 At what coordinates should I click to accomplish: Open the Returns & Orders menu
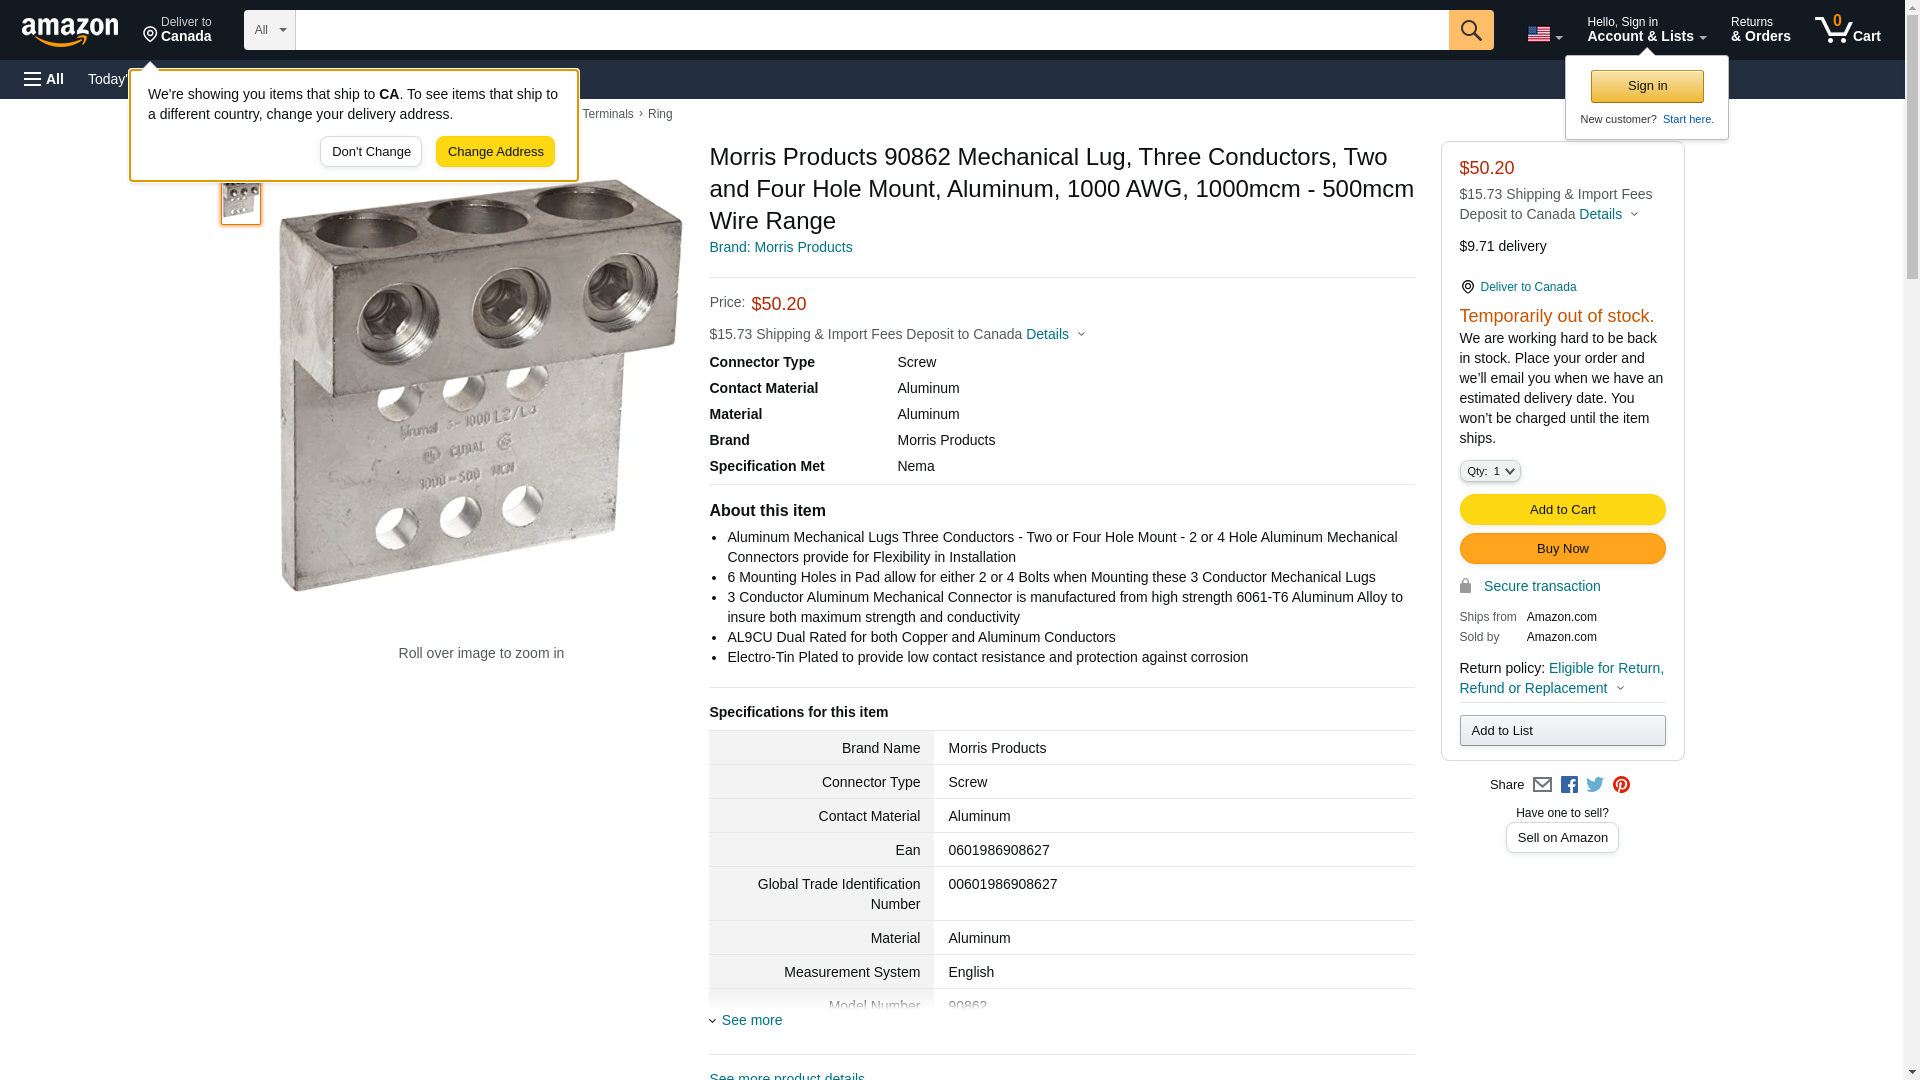1760,30
